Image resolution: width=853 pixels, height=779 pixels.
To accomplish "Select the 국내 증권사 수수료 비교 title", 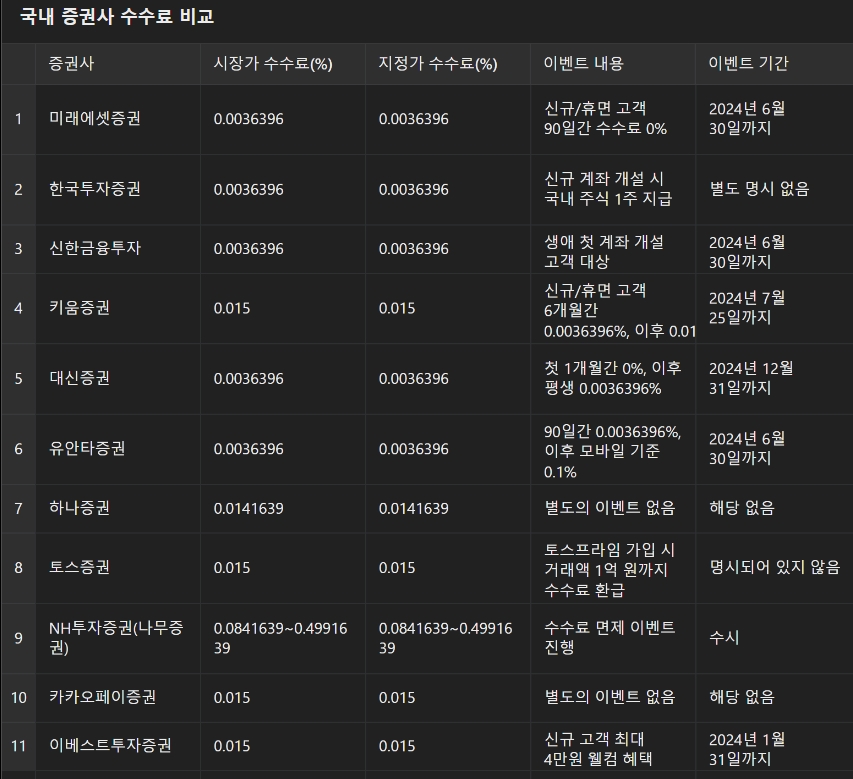I will (x=117, y=16).
